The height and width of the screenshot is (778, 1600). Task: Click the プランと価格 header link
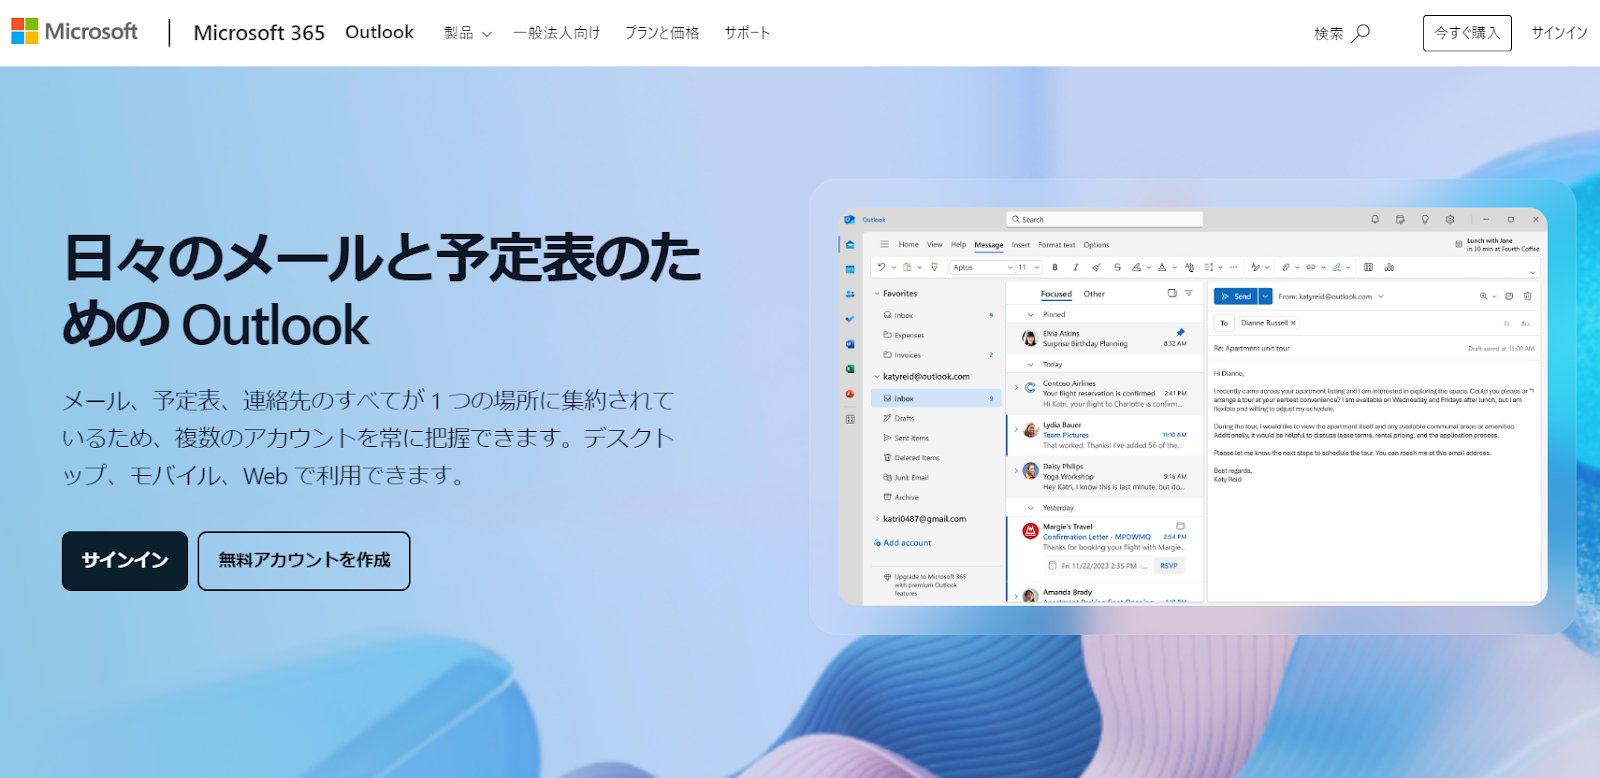click(662, 33)
